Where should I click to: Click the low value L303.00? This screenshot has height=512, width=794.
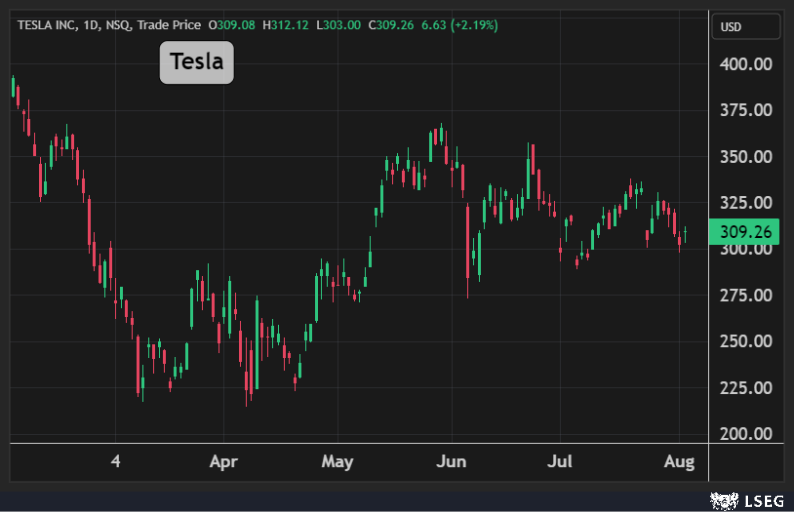click(339, 23)
